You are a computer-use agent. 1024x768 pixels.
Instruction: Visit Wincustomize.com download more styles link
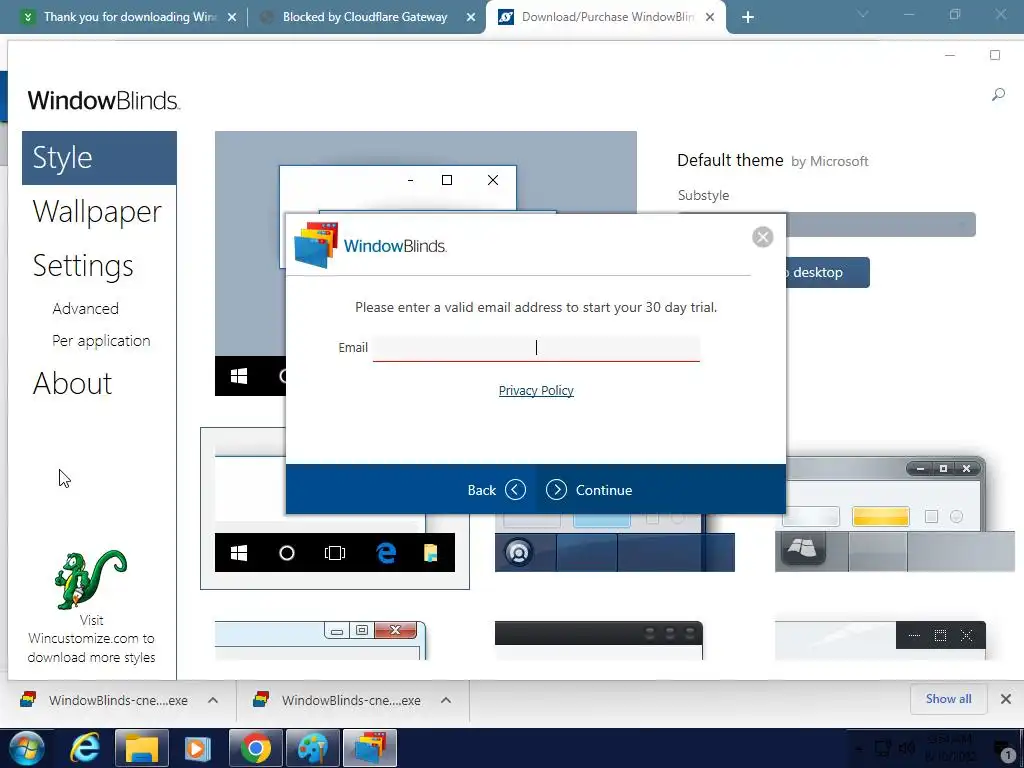(x=91, y=639)
